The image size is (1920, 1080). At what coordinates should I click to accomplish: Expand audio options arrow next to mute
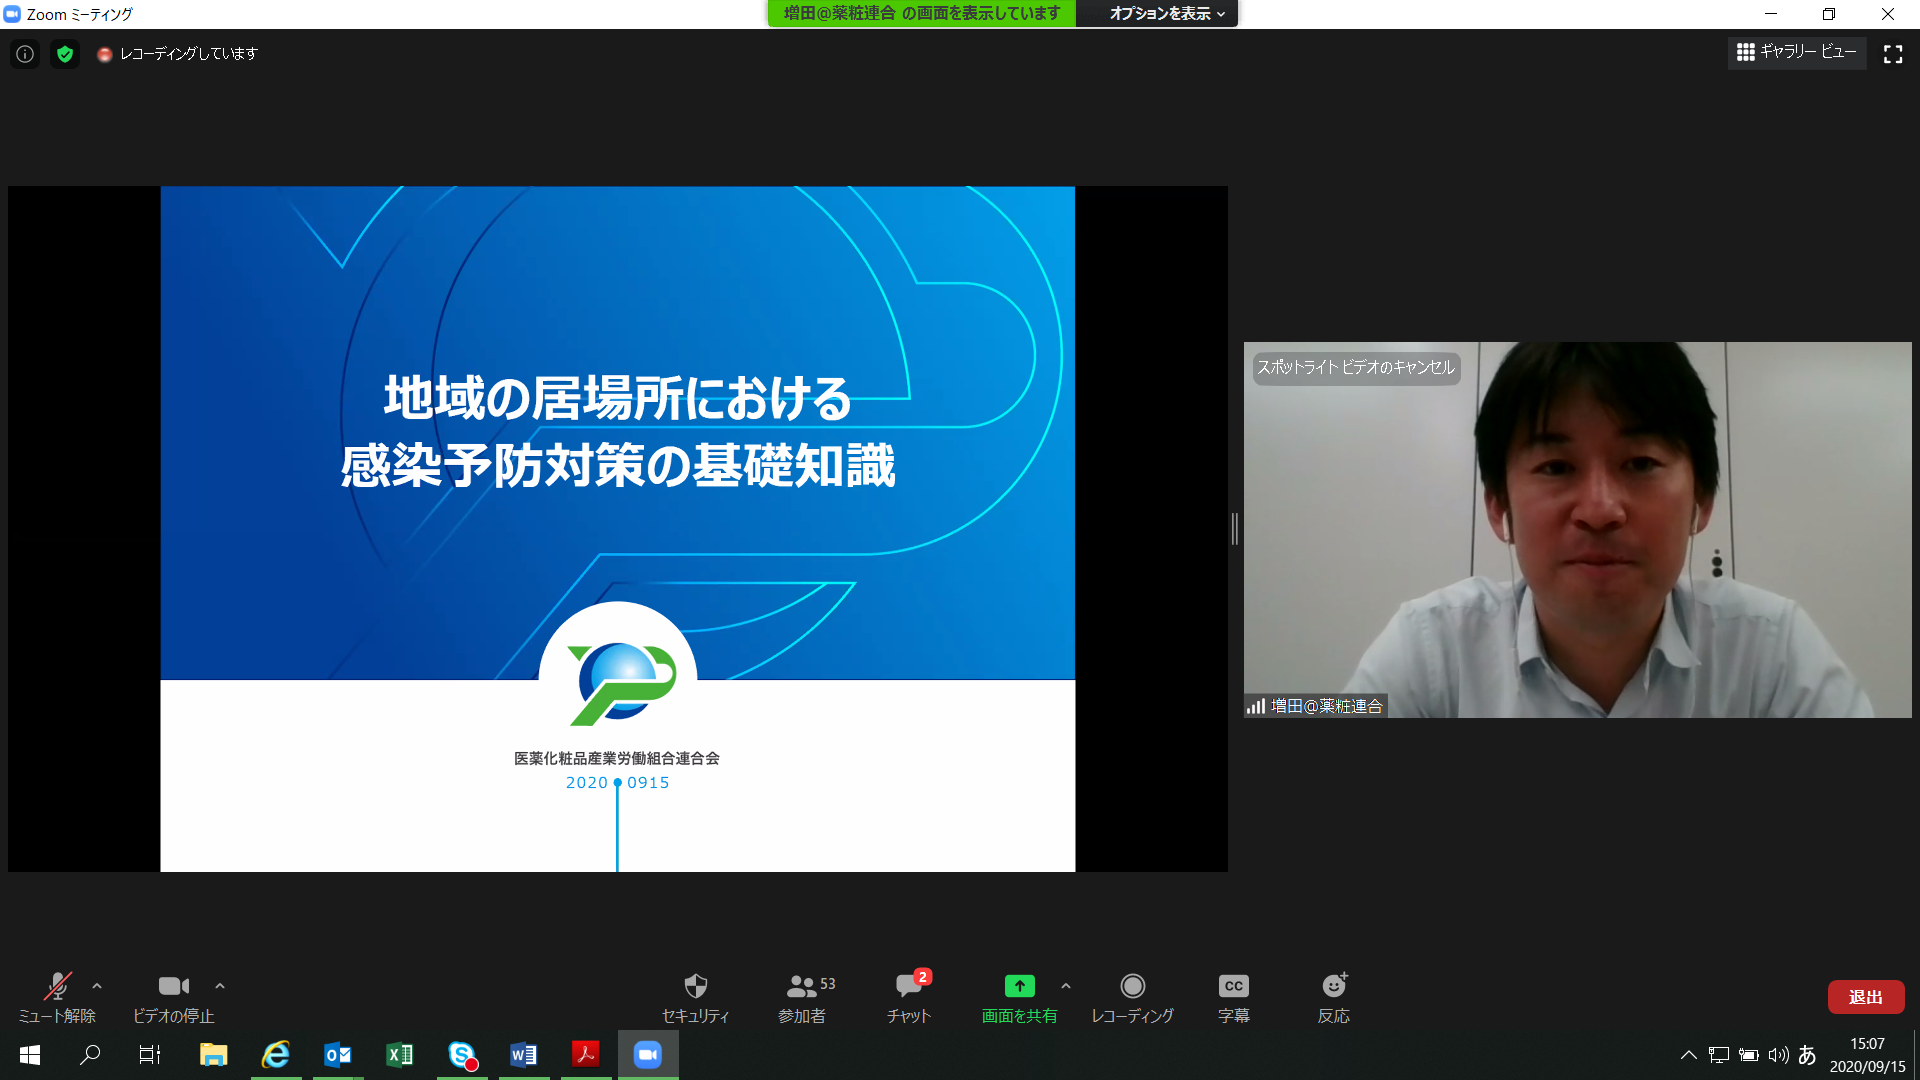point(97,986)
